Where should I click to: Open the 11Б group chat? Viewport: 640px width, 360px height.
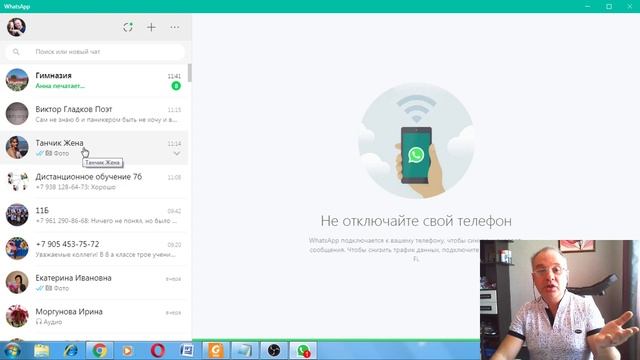coord(94,215)
